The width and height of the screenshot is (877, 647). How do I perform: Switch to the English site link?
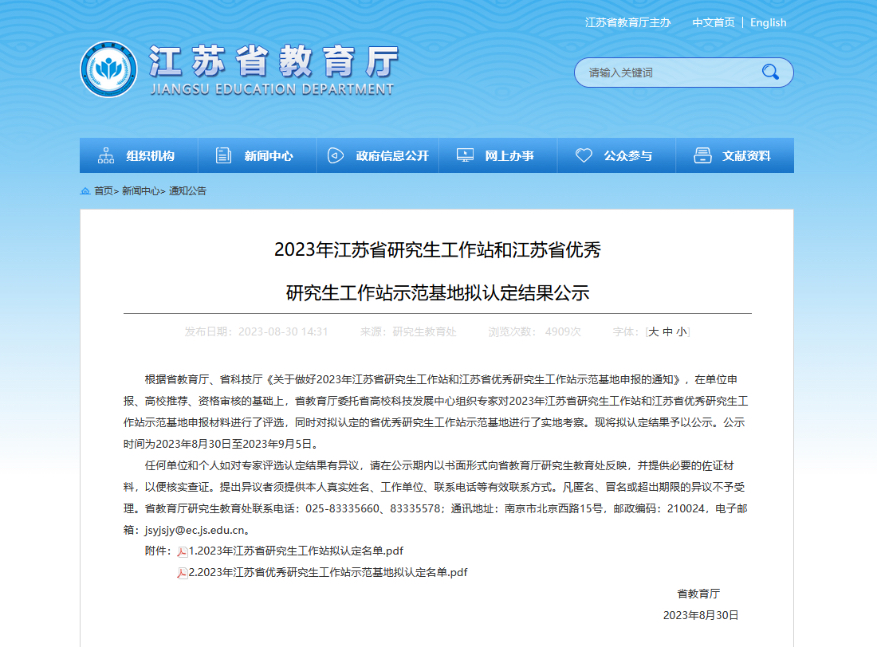(x=768, y=22)
